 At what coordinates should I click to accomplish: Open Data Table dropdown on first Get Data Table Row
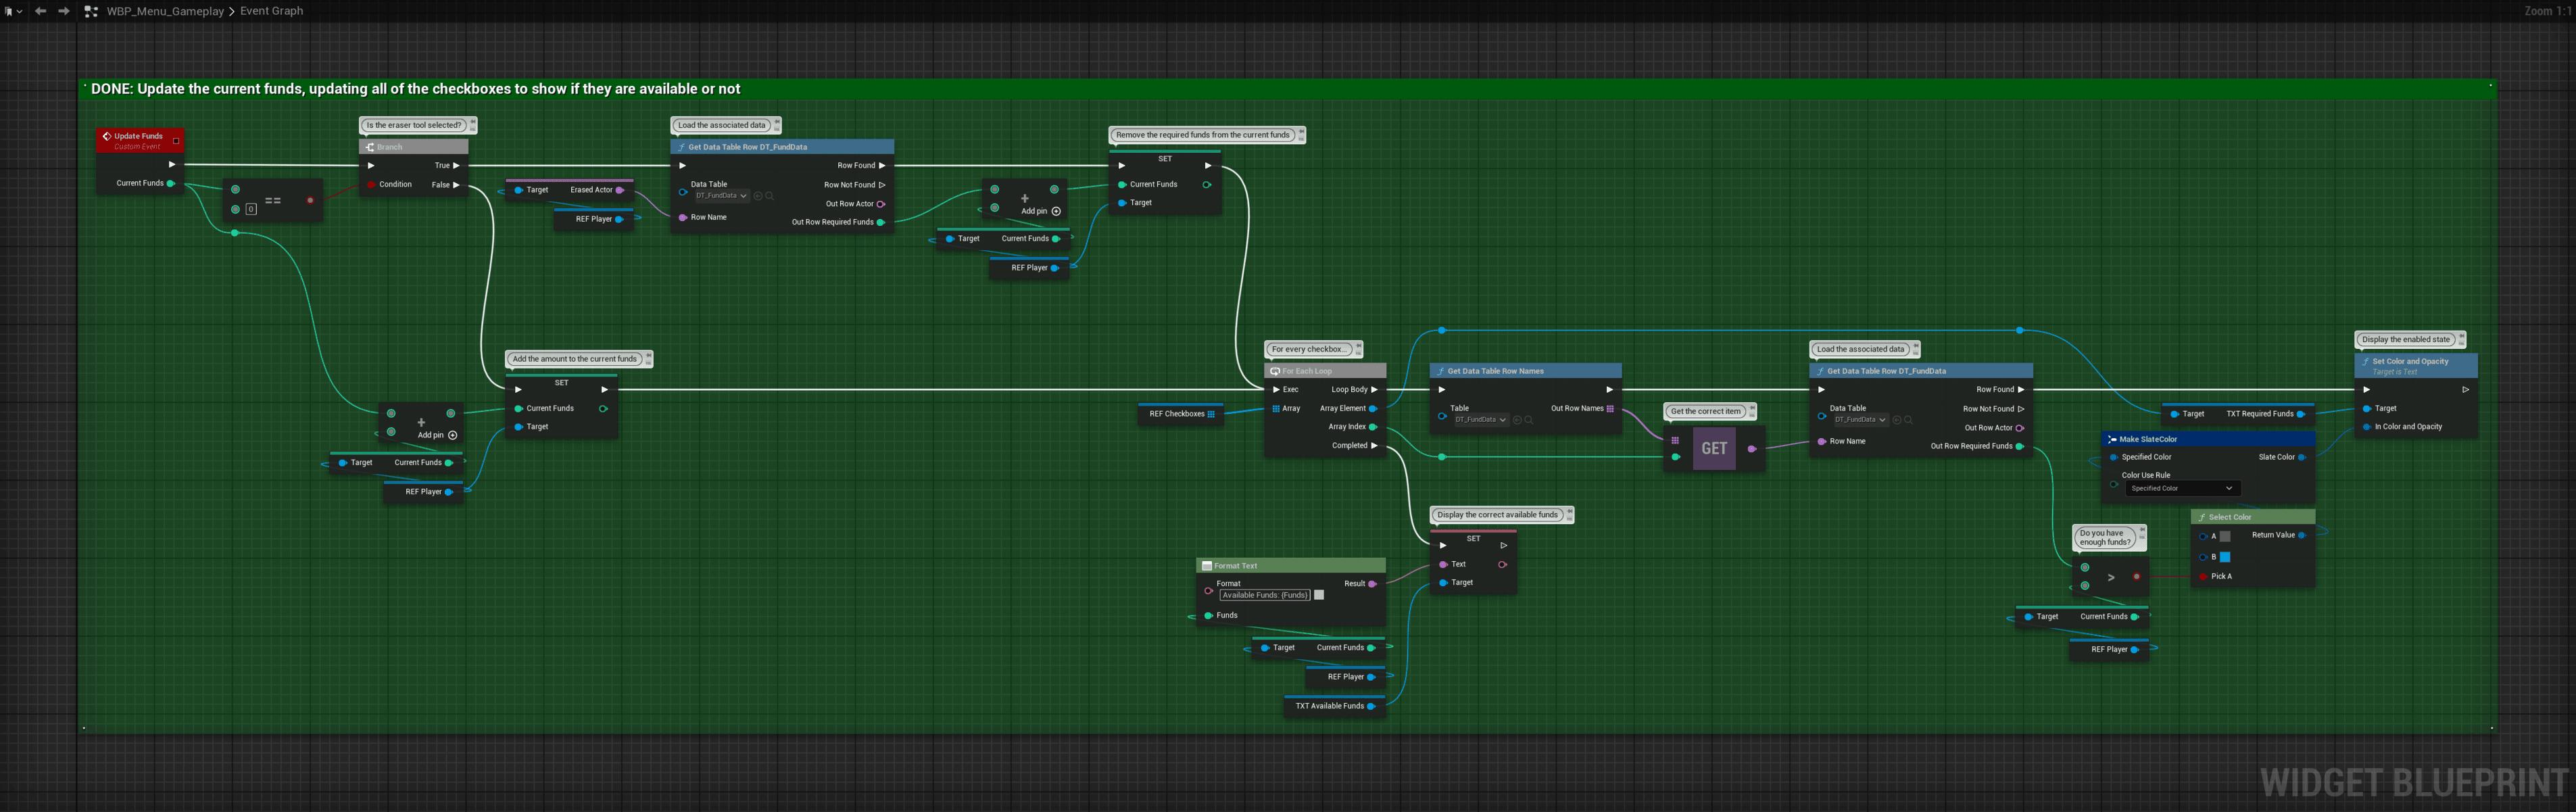tap(722, 196)
